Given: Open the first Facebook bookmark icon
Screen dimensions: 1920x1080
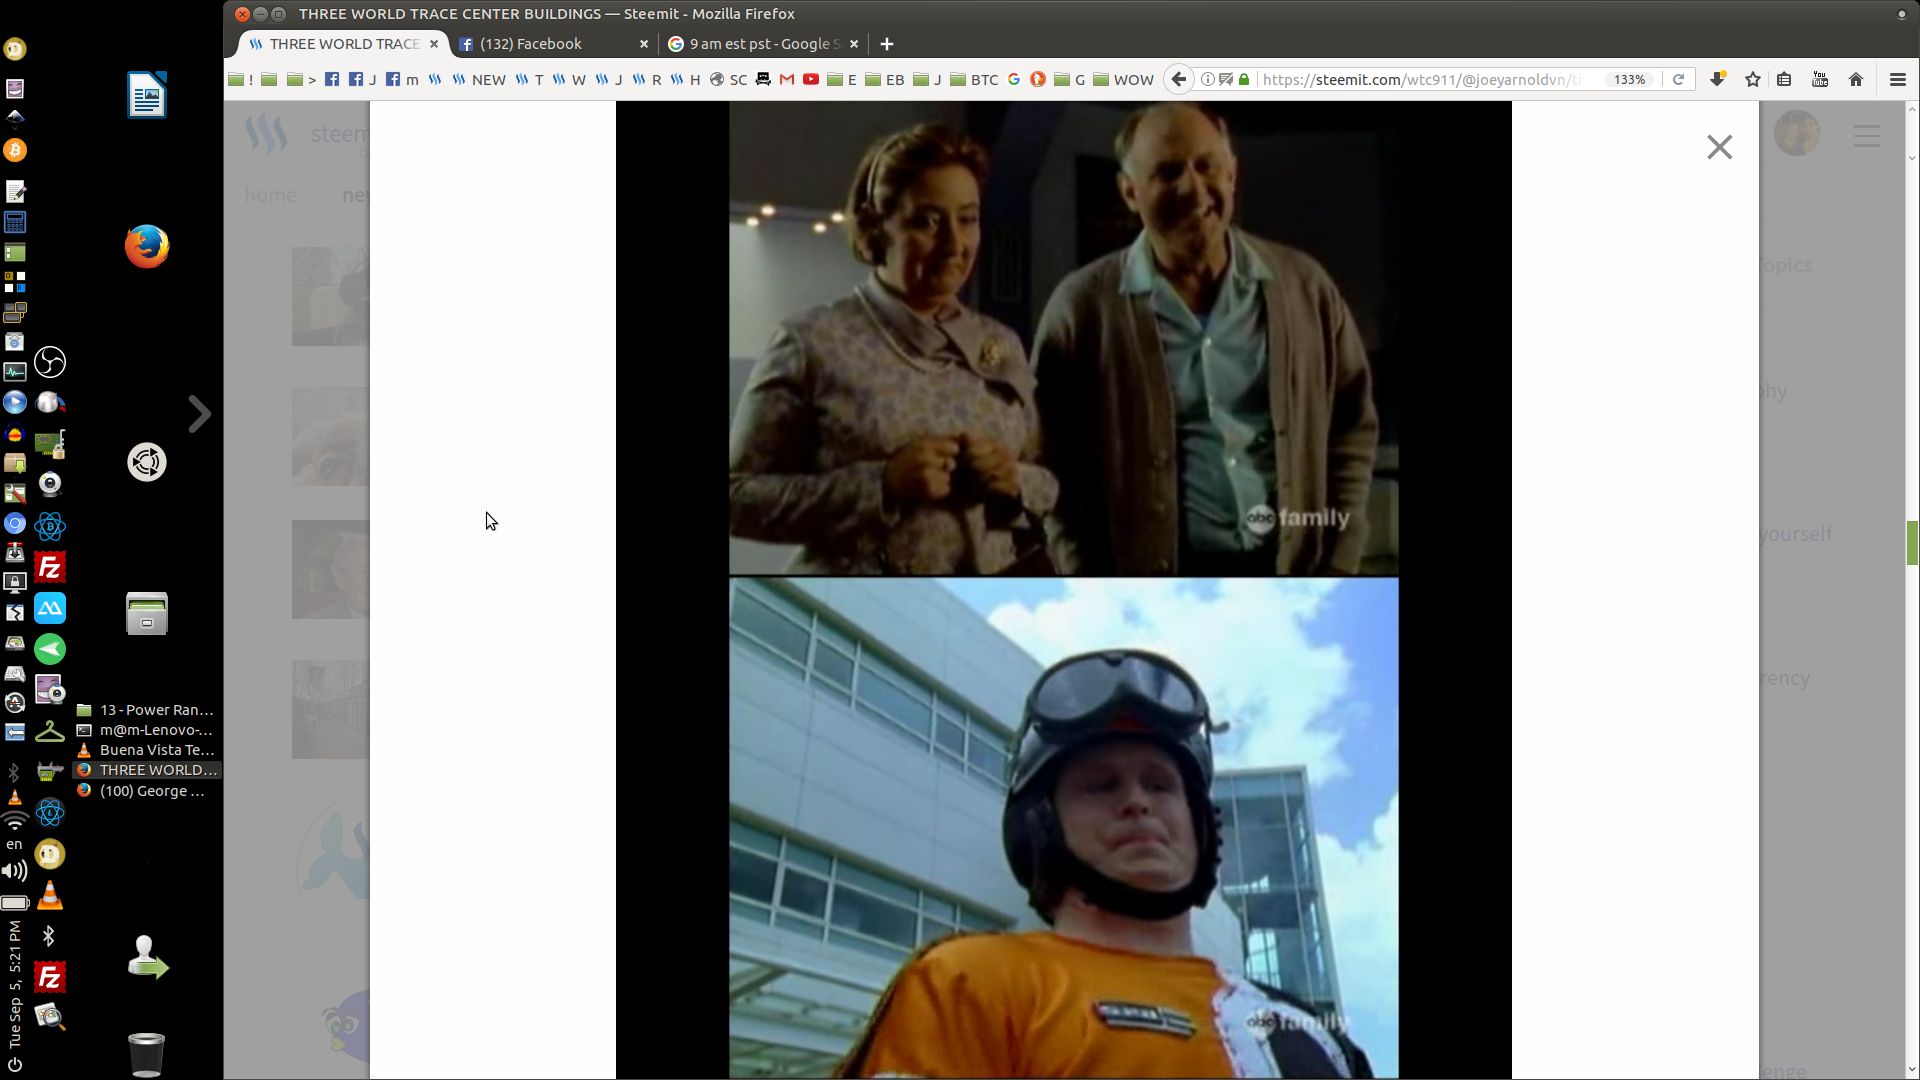Looking at the screenshot, I should tap(332, 80).
